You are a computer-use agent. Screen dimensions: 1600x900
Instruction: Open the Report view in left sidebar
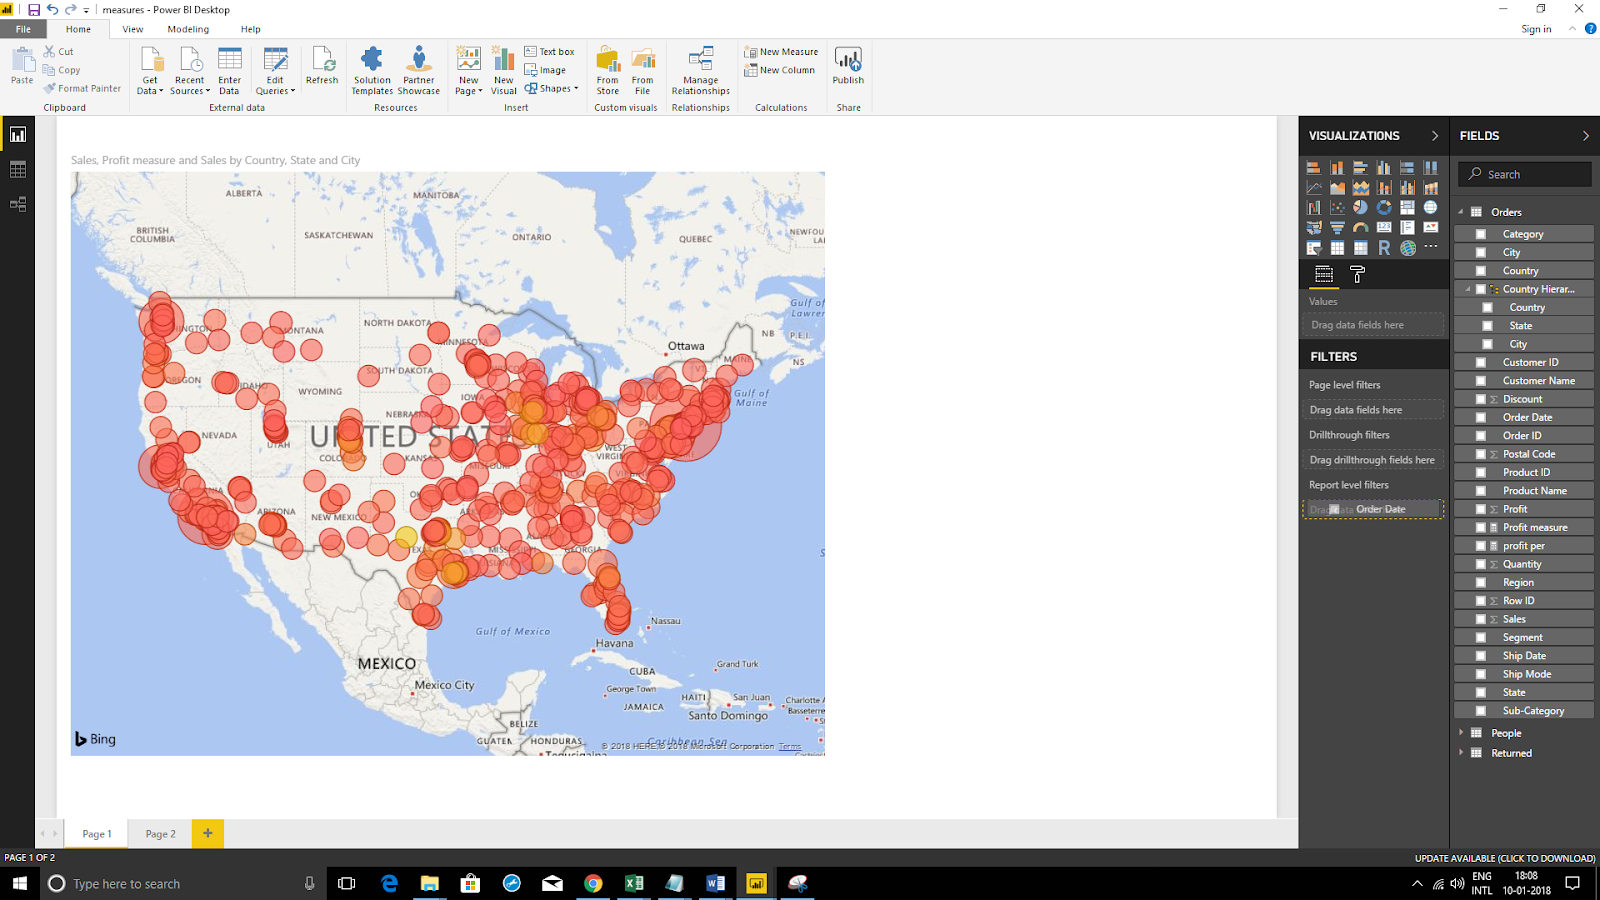(18, 135)
